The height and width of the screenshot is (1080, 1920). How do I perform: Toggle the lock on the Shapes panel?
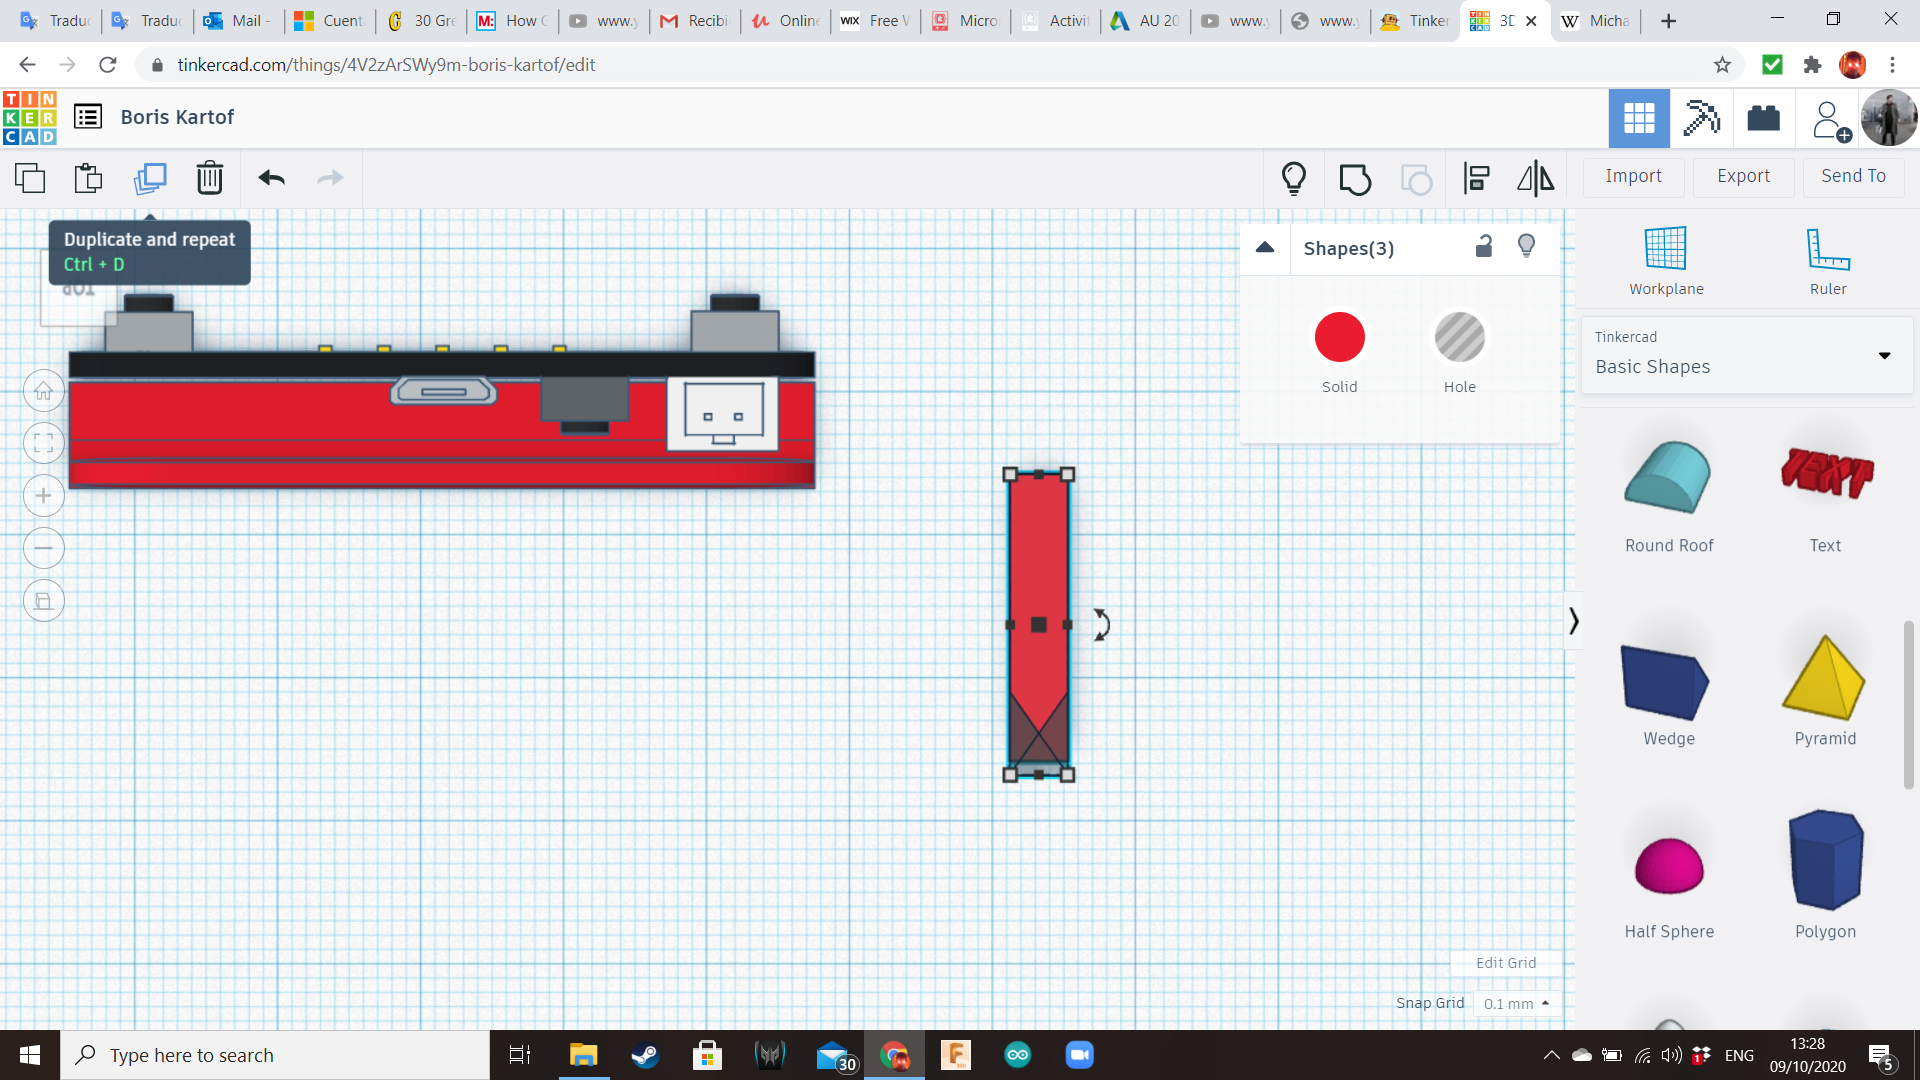pyautogui.click(x=1483, y=246)
